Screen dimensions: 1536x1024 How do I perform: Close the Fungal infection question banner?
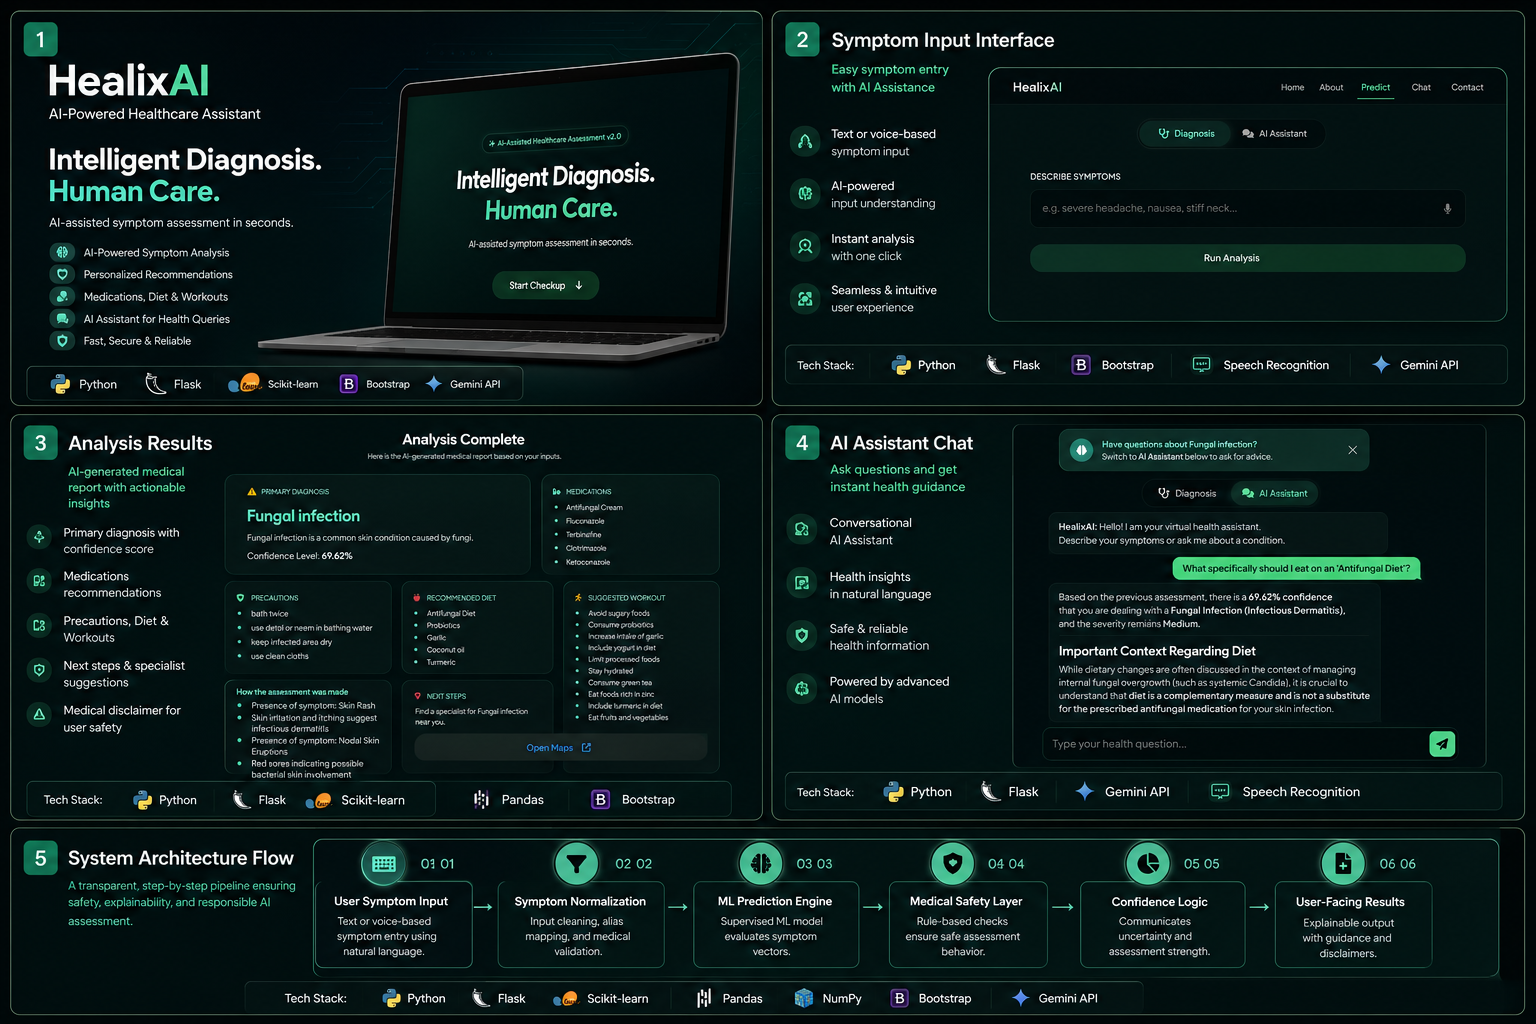(1352, 450)
